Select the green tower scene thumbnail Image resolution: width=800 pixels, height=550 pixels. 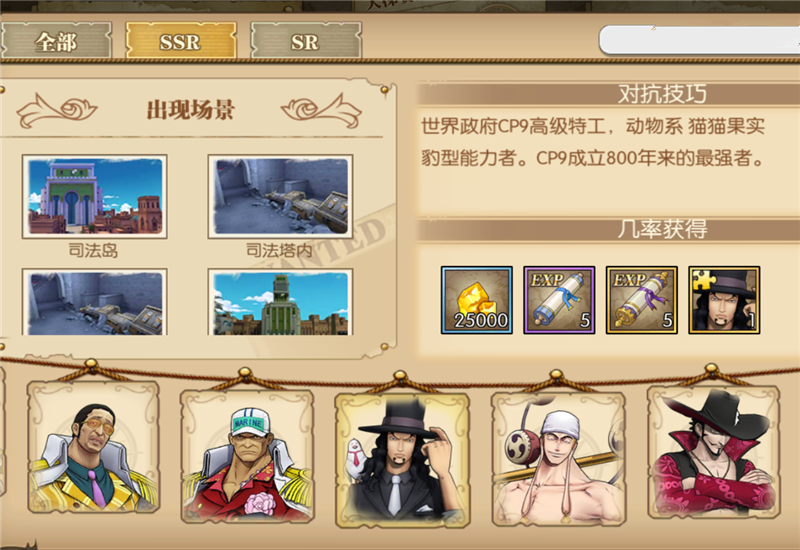click(280, 302)
